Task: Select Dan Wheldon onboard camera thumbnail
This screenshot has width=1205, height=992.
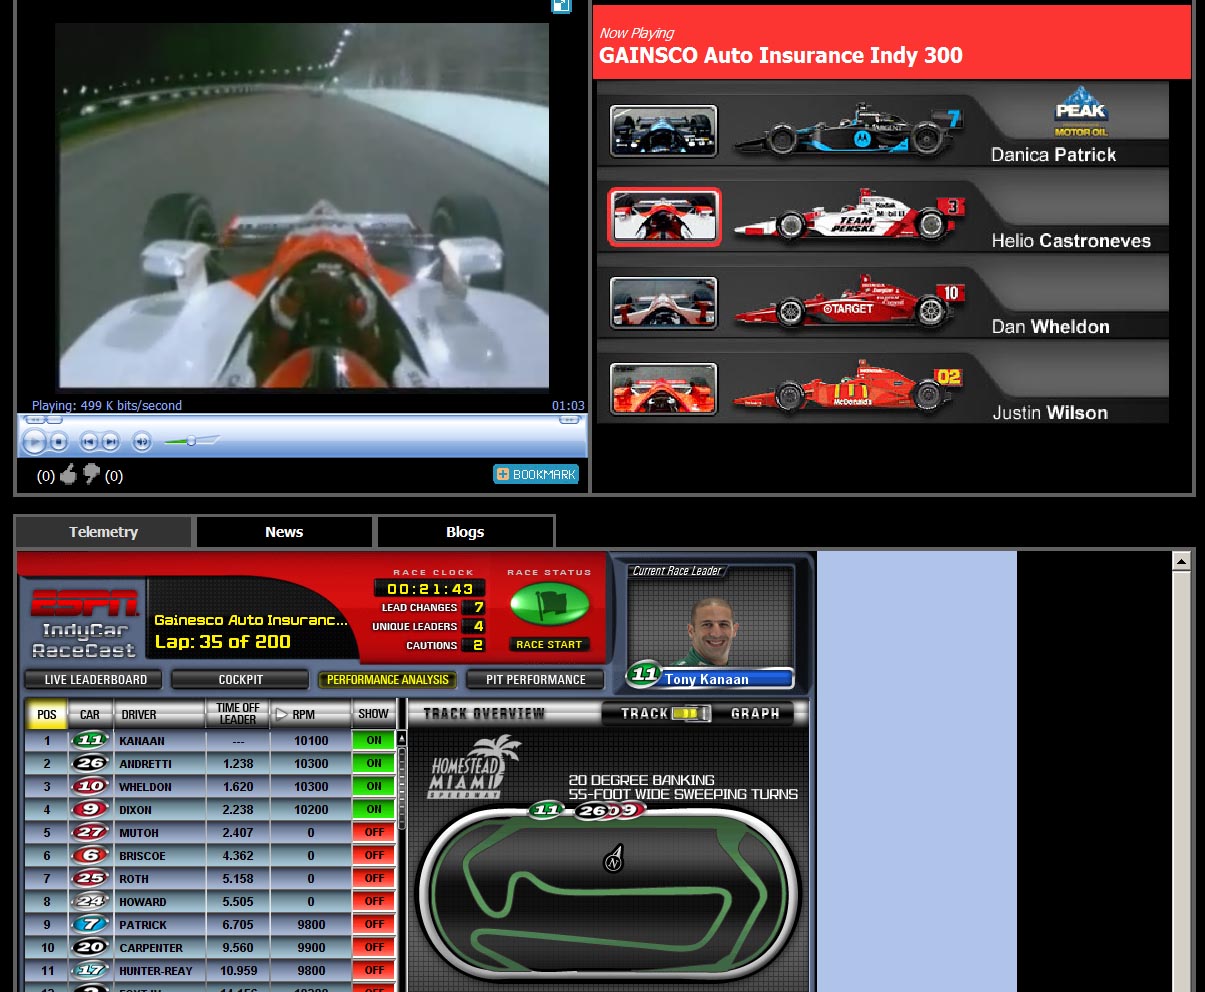Action: [x=664, y=303]
